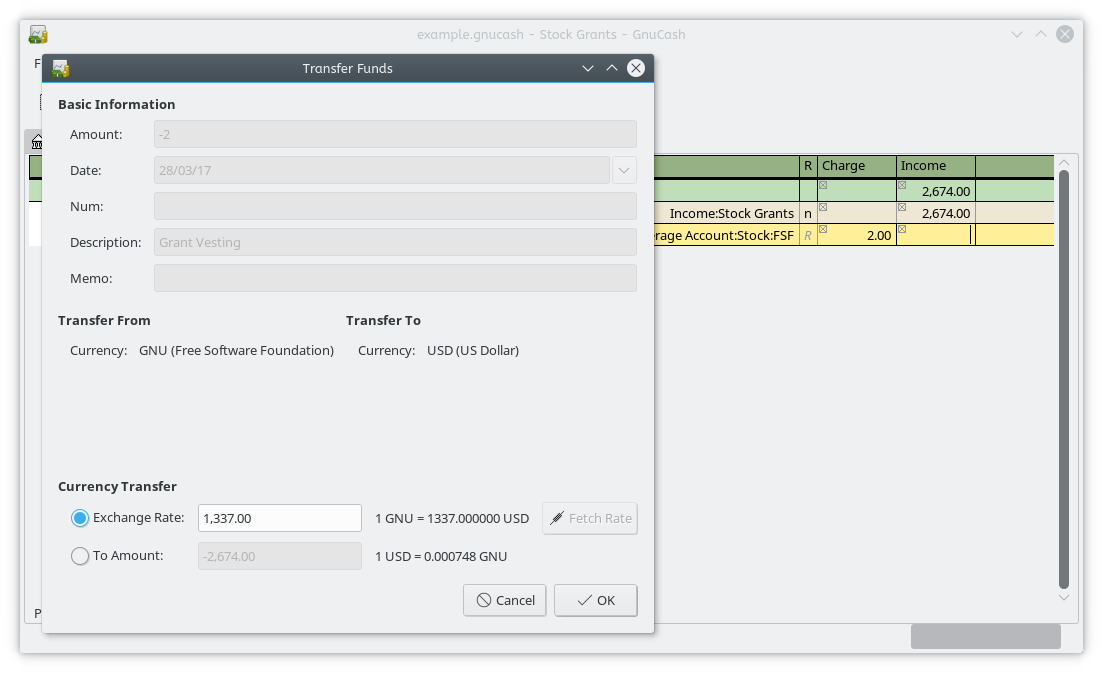Click the R column header in register
Image resolution: width=1103 pixels, height=673 pixels.
coord(808,166)
